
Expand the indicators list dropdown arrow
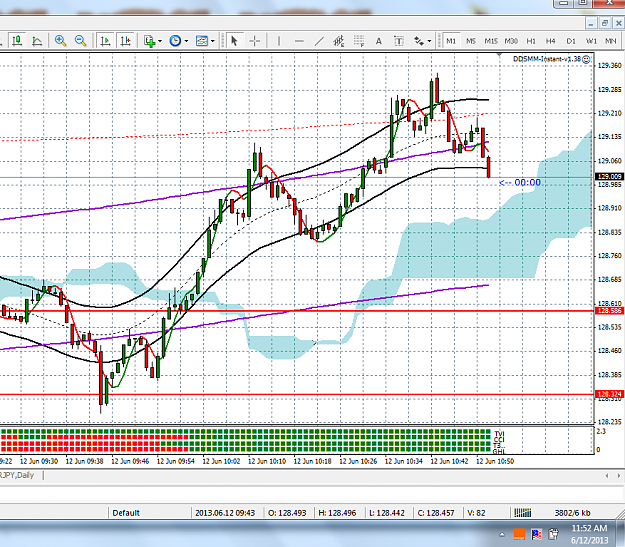(160, 41)
